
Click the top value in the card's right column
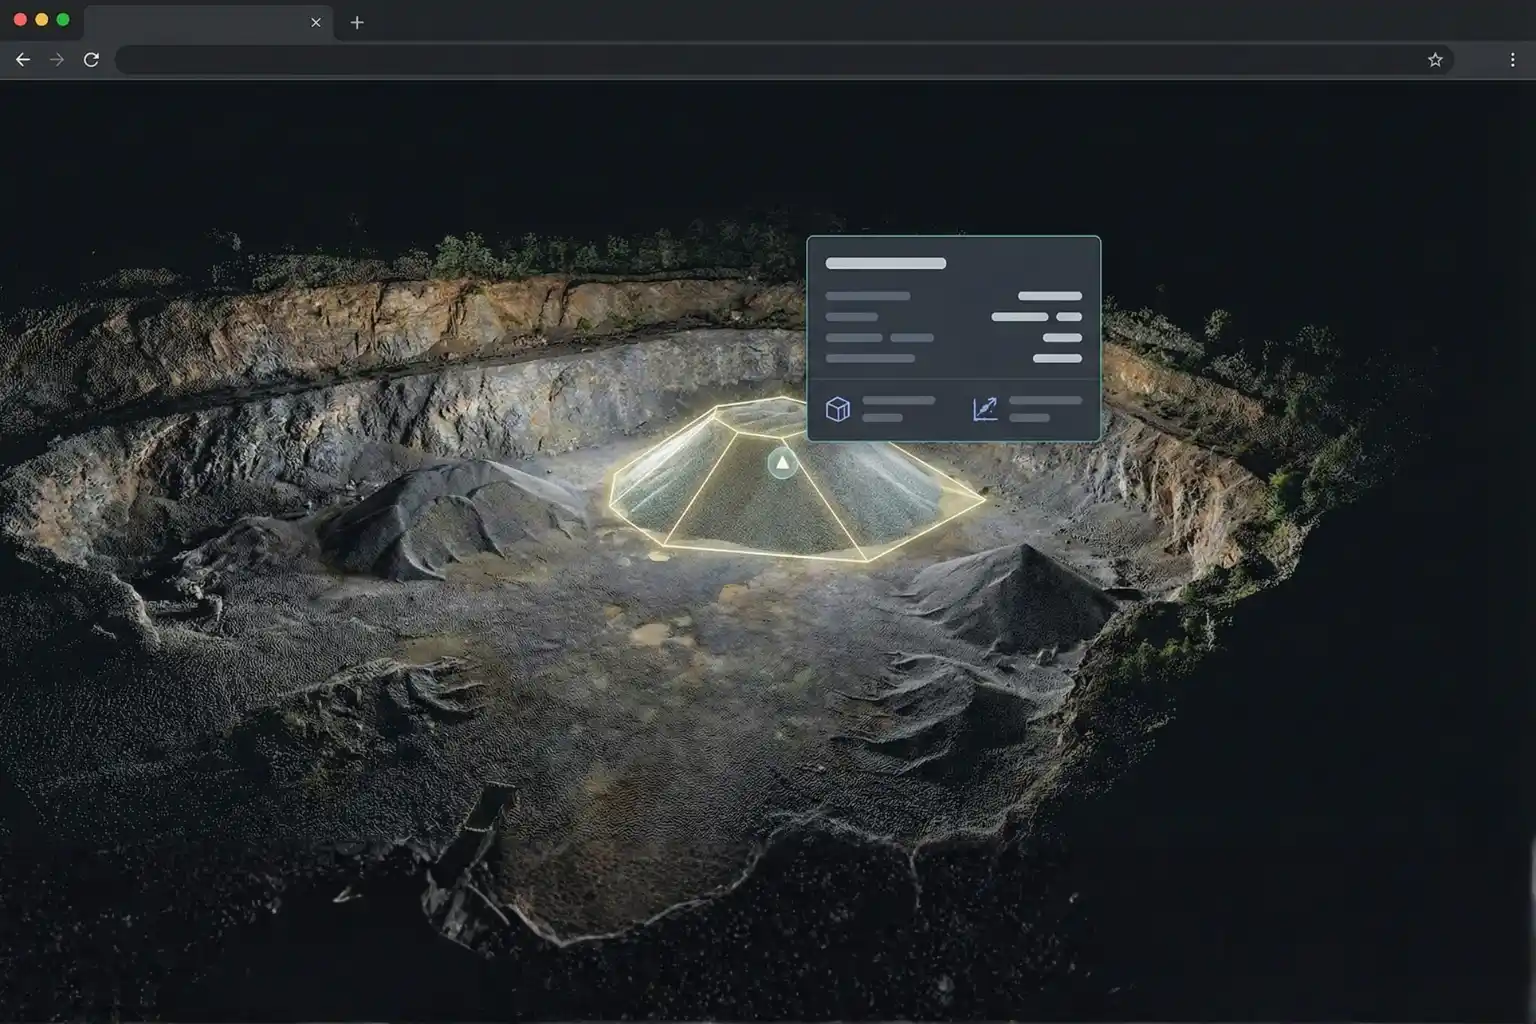click(x=1049, y=295)
